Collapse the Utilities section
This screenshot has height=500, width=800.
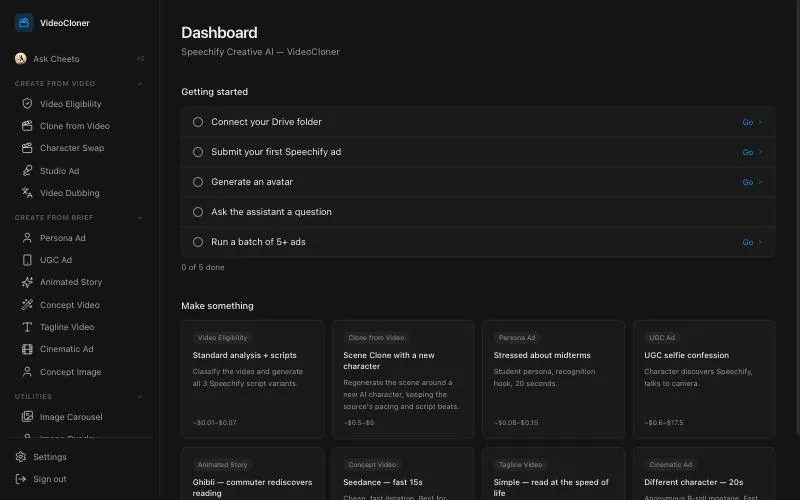click(x=140, y=396)
